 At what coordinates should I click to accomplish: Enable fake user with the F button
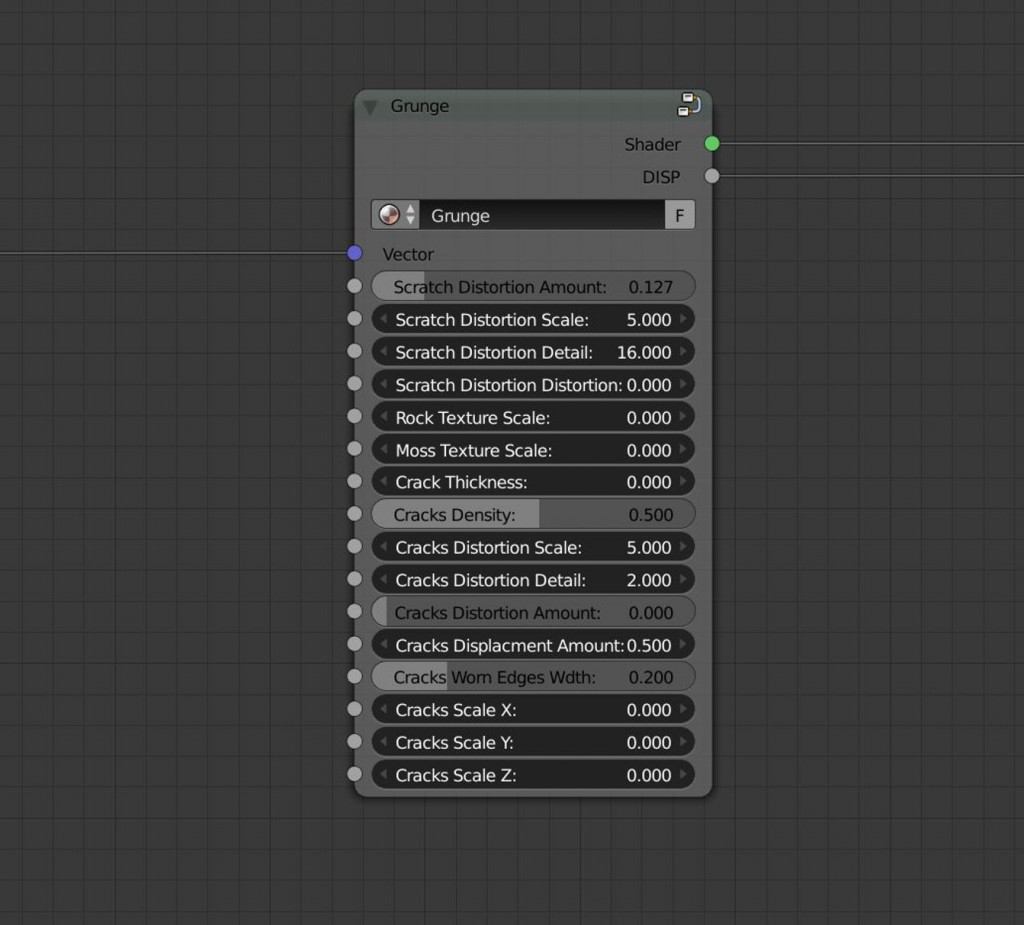[x=679, y=214]
